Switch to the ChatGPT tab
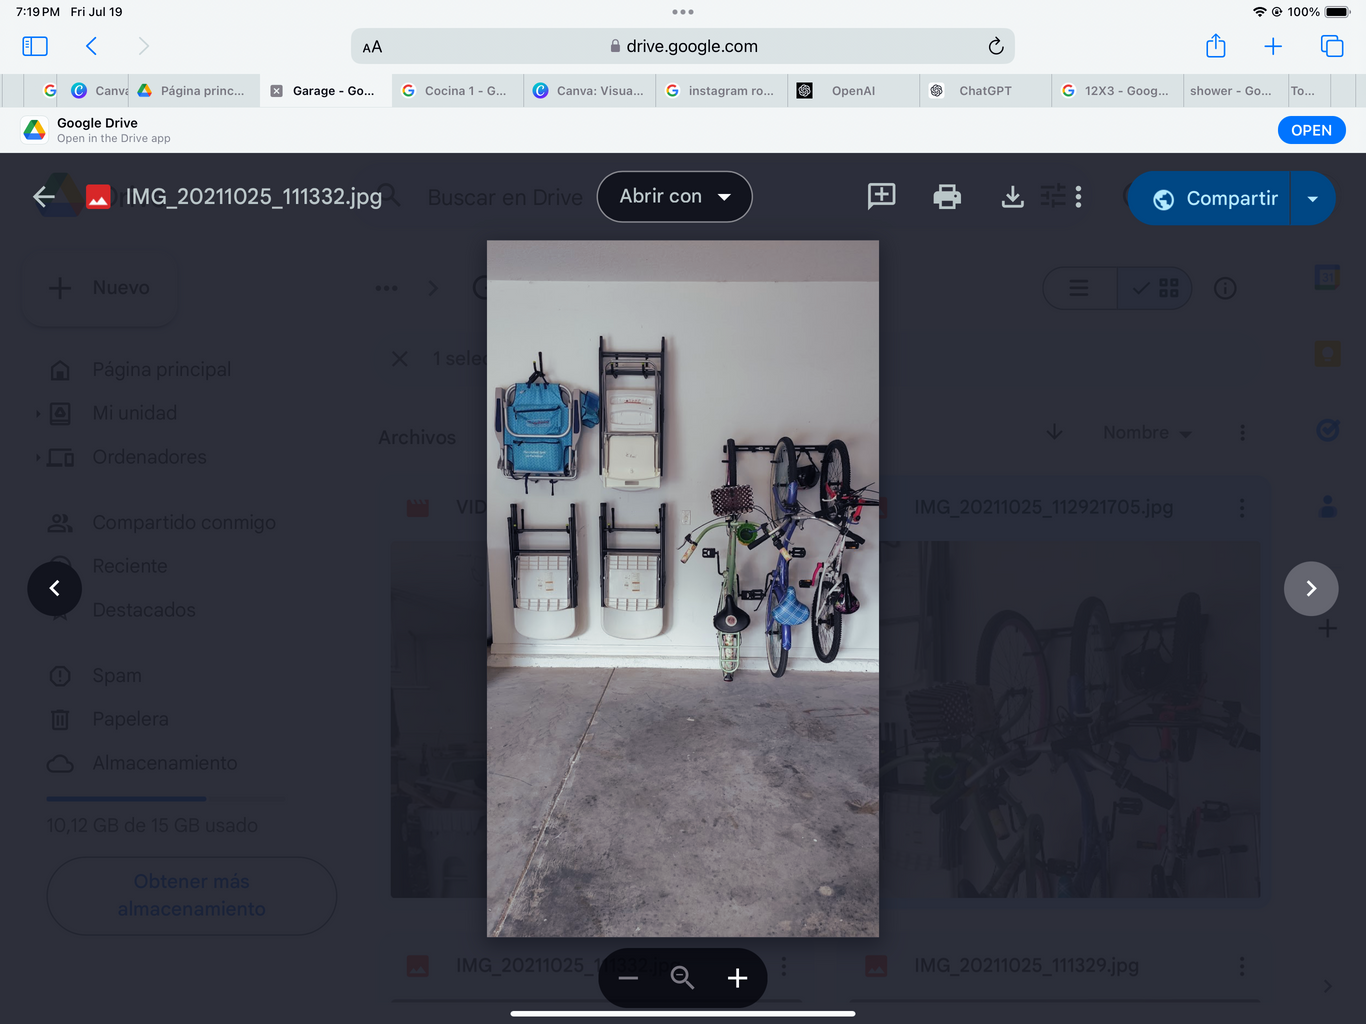This screenshot has width=1366, height=1024. point(984,91)
